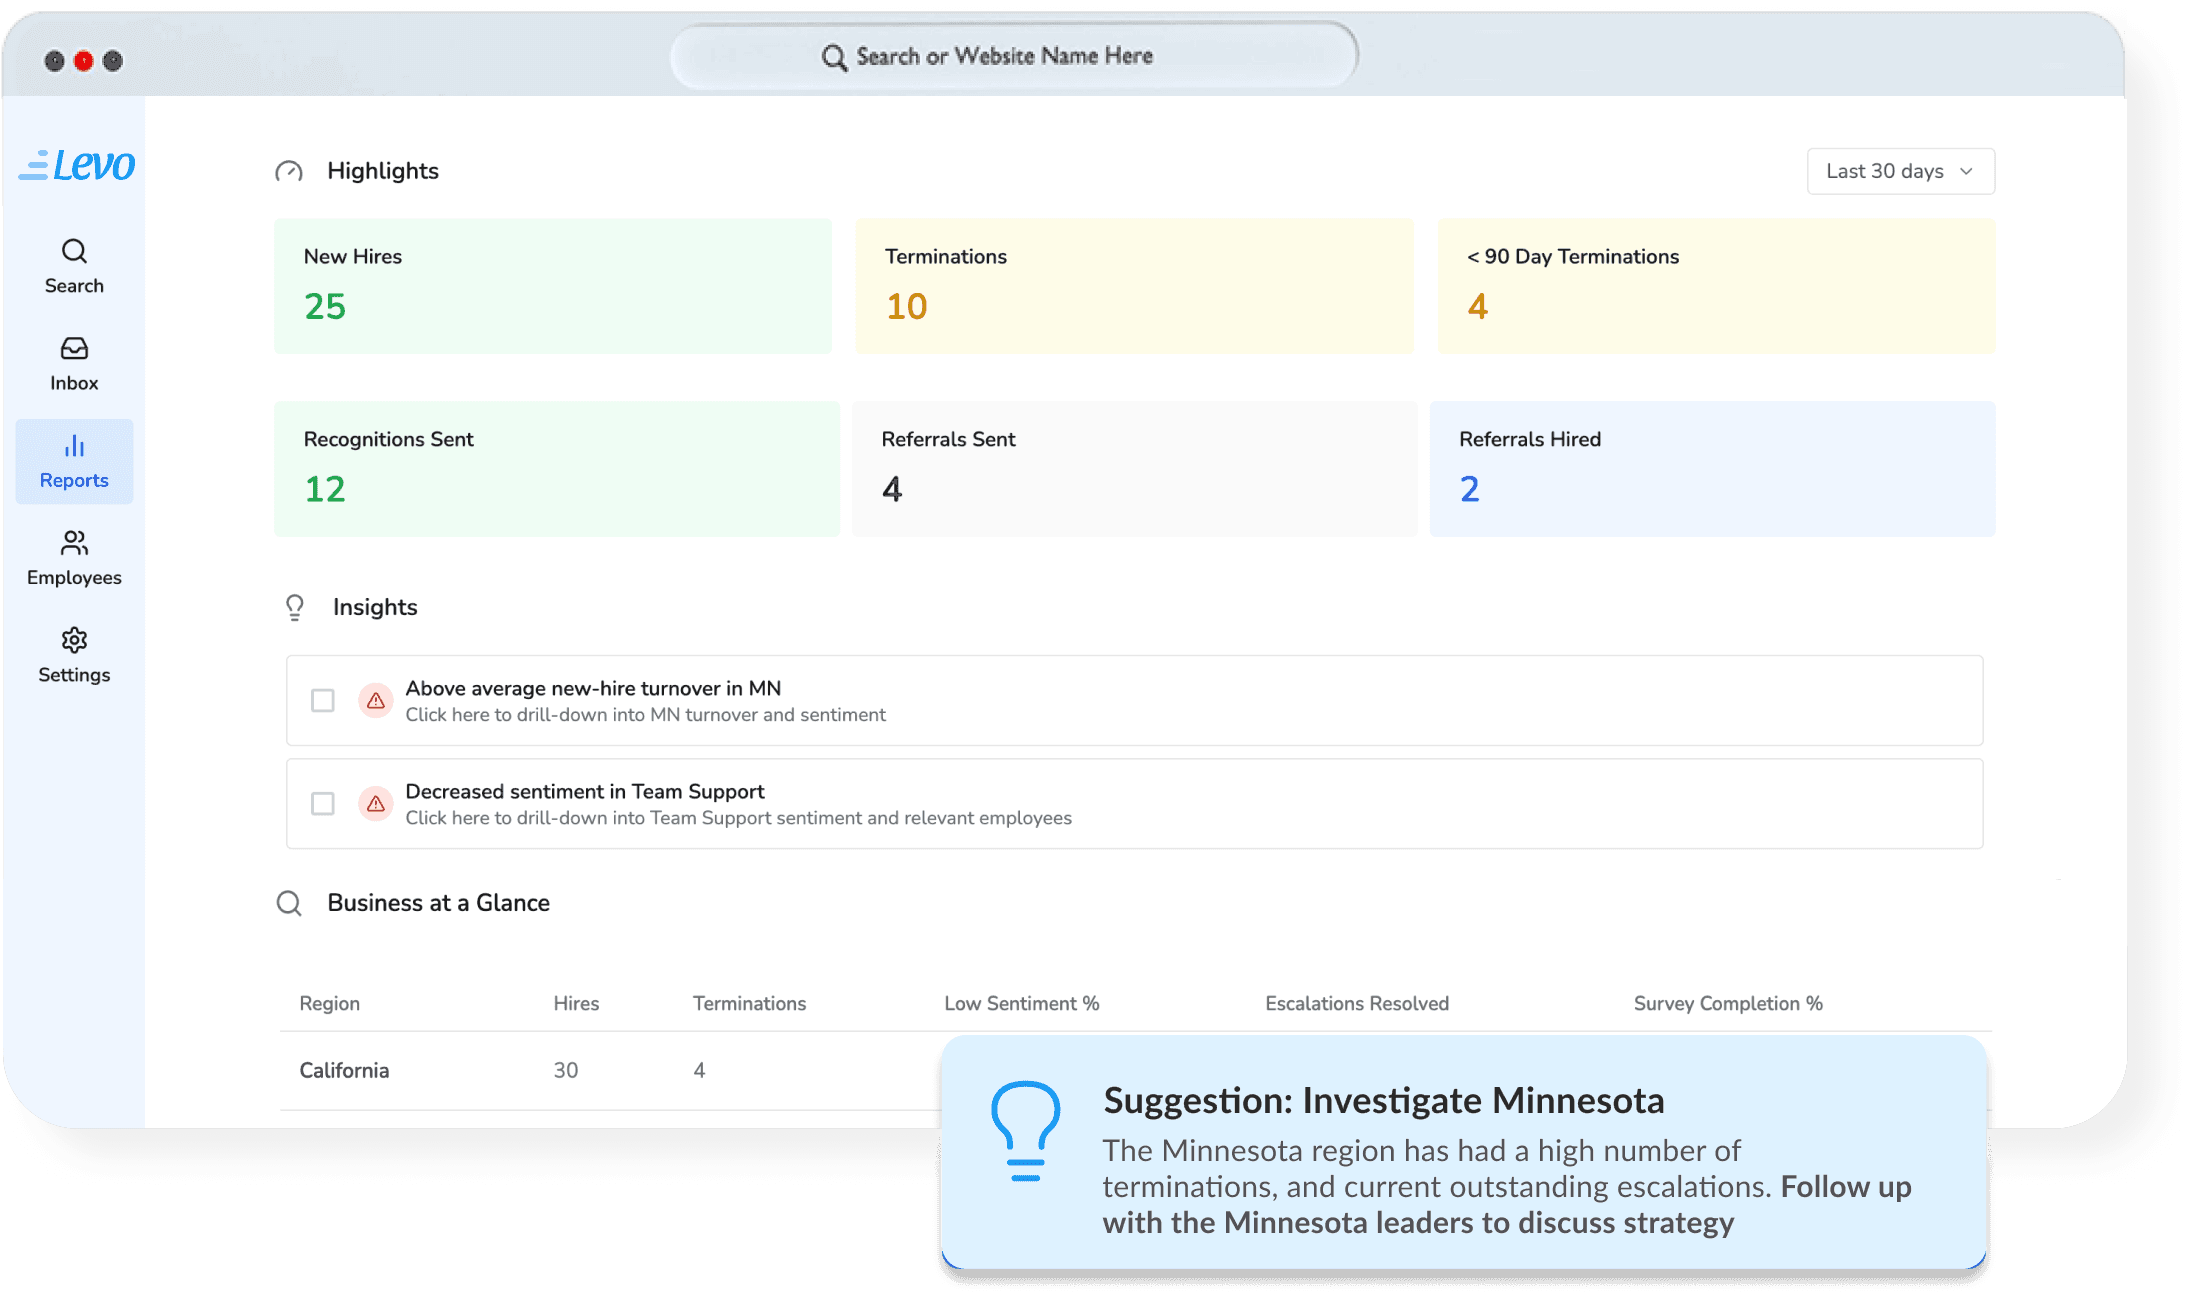Drill down into Team Support sentiment
Screen dimensions: 2187x1293
pos(738,818)
